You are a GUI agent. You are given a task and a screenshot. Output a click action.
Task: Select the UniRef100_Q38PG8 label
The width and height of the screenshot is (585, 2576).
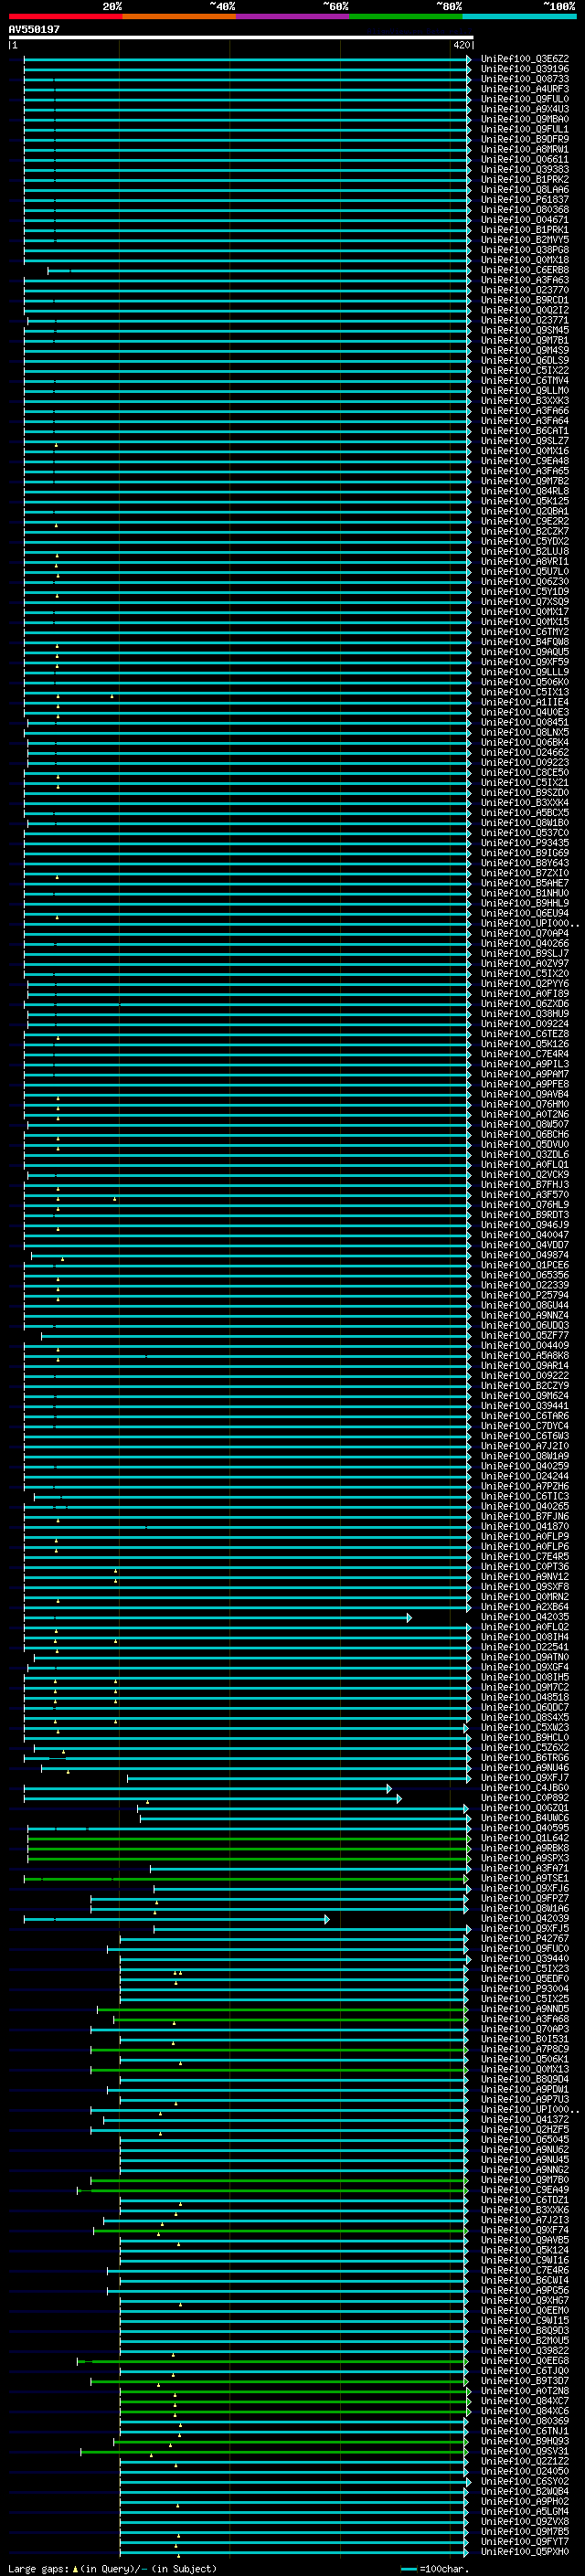pos(524,250)
